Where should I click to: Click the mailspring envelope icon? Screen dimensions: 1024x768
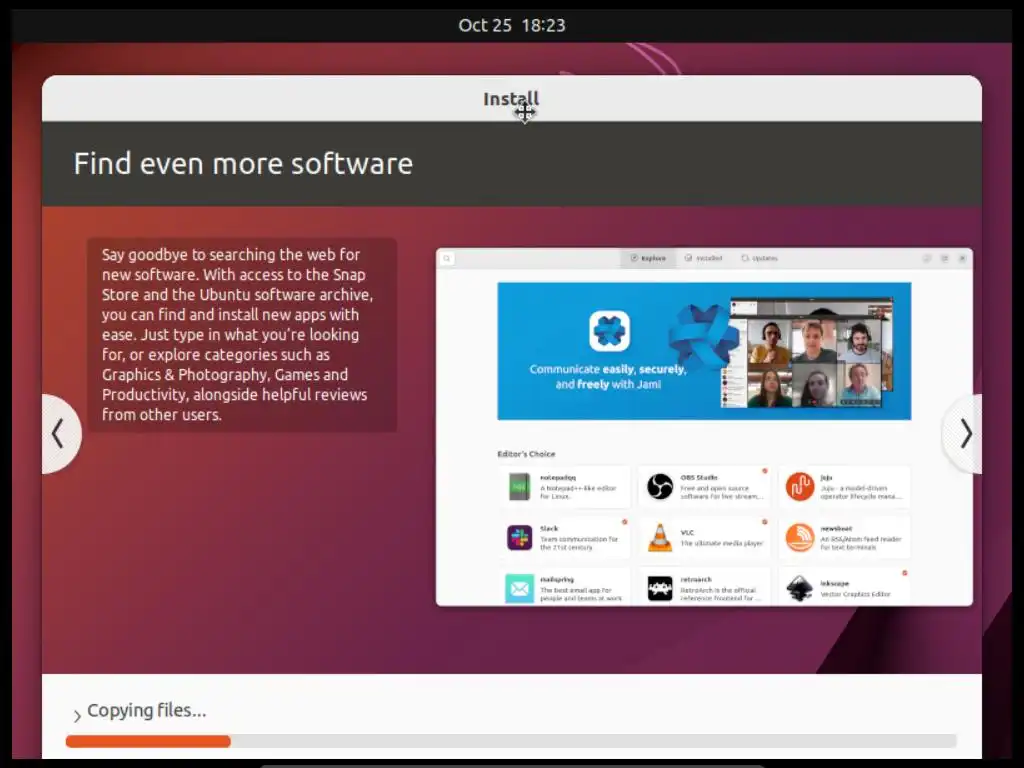coord(520,588)
